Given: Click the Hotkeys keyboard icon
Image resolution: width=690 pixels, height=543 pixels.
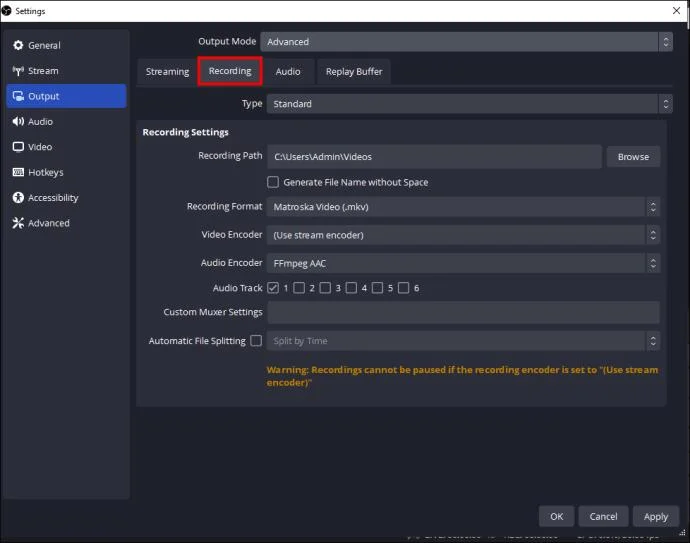Looking at the screenshot, I should tap(18, 172).
